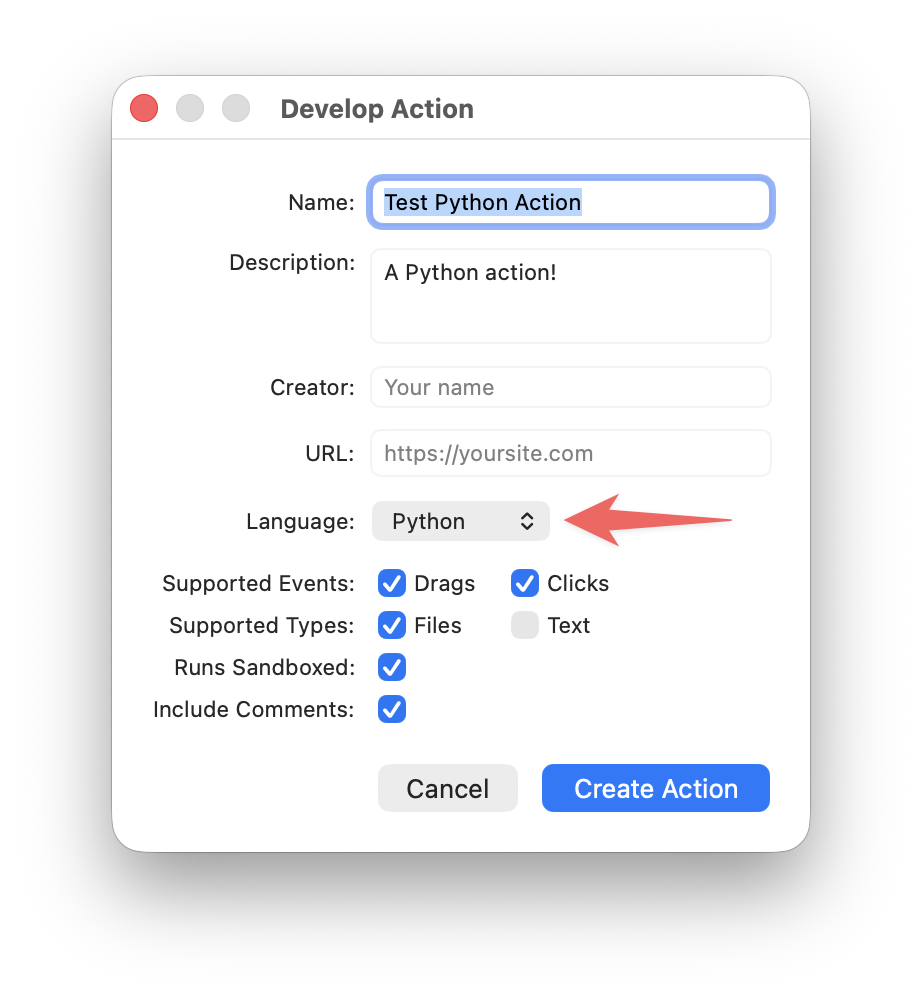Disable the Files supported type checkbox

(x=392, y=625)
